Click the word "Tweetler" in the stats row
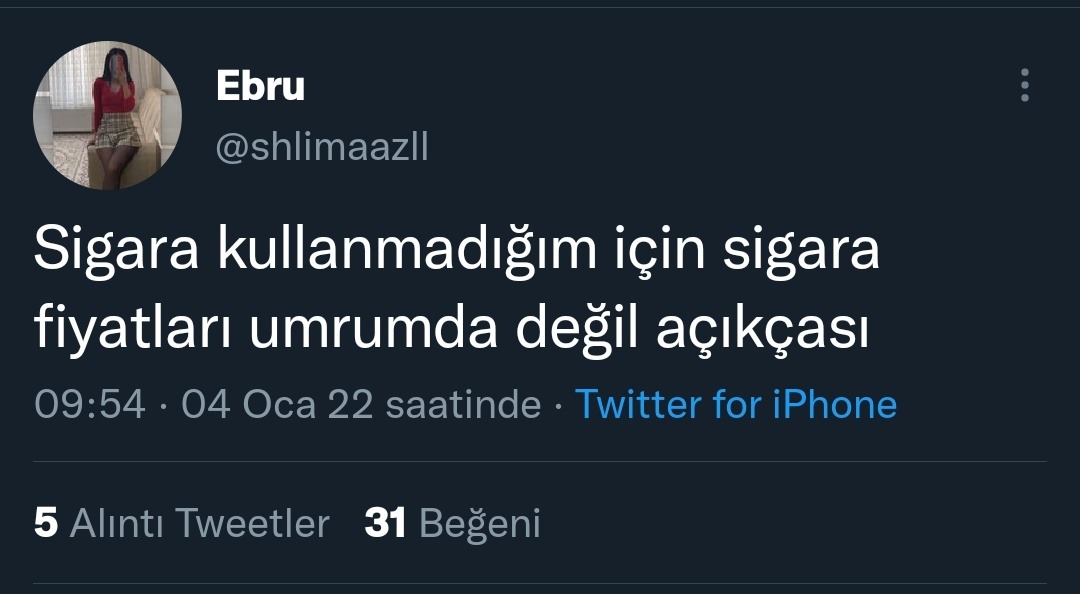The height and width of the screenshot is (594, 1080). (251, 523)
